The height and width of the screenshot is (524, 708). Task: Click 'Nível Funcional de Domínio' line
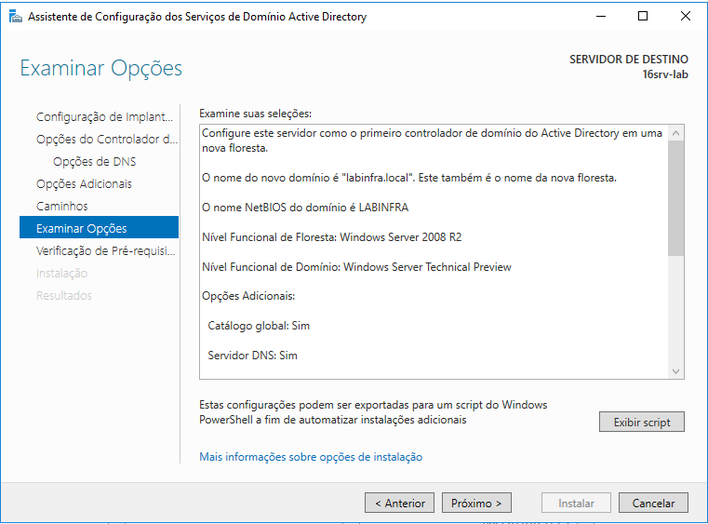[x=357, y=267]
